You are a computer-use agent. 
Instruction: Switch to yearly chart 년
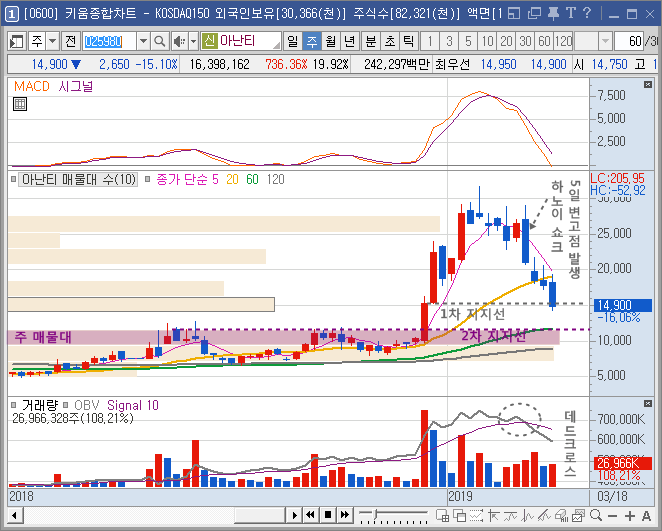350,41
